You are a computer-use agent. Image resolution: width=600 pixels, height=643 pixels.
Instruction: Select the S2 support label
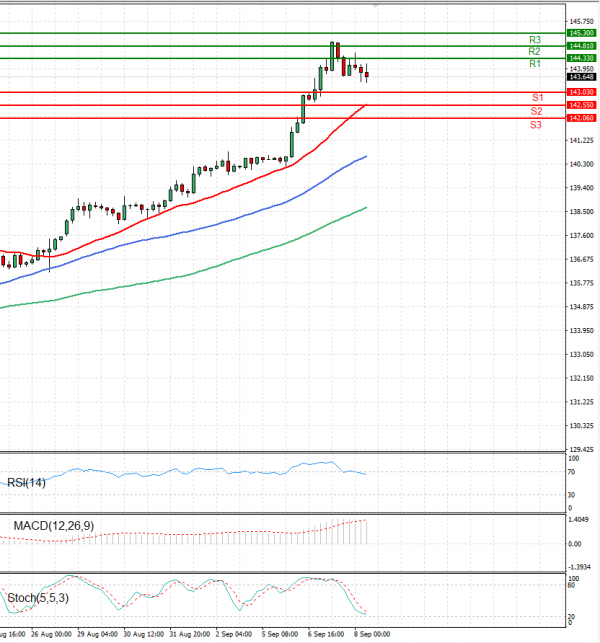coord(536,111)
